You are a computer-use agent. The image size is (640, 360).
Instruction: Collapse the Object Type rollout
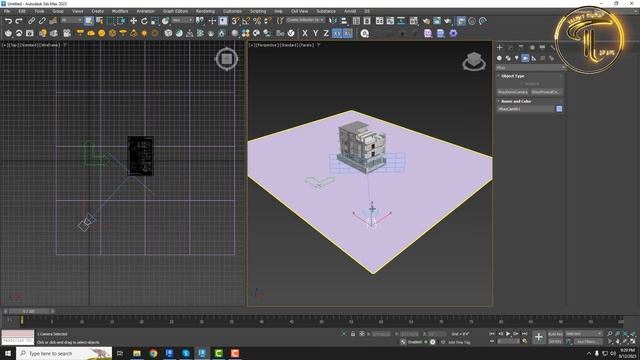tap(513, 76)
